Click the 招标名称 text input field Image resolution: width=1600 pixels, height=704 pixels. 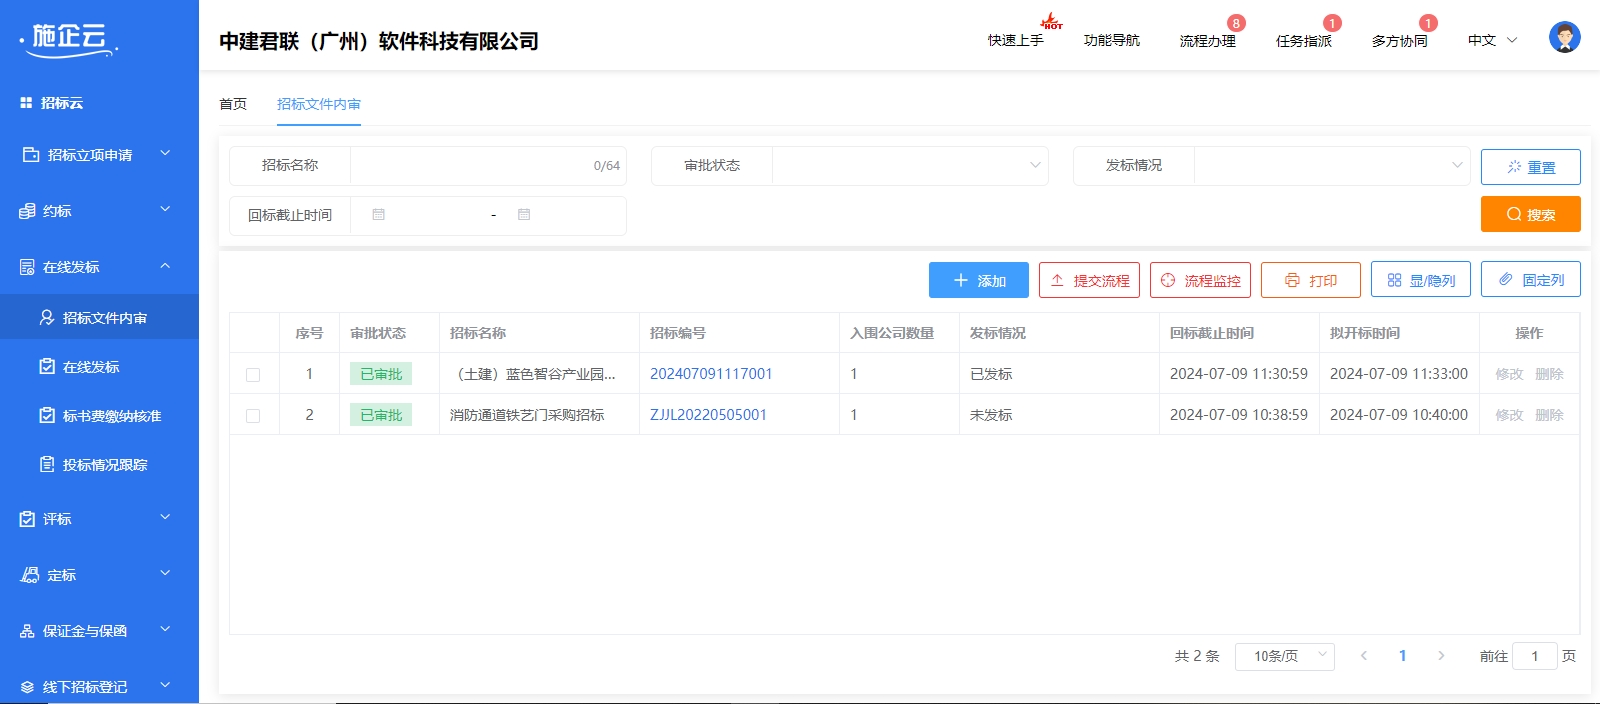[470, 166]
